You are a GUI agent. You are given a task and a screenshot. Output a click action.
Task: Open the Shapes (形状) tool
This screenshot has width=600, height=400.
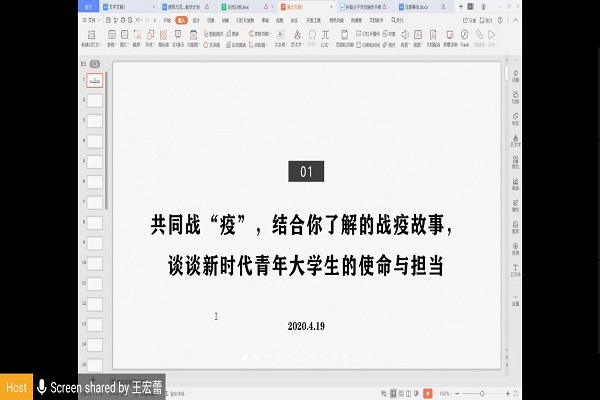(x=150, y=32)
